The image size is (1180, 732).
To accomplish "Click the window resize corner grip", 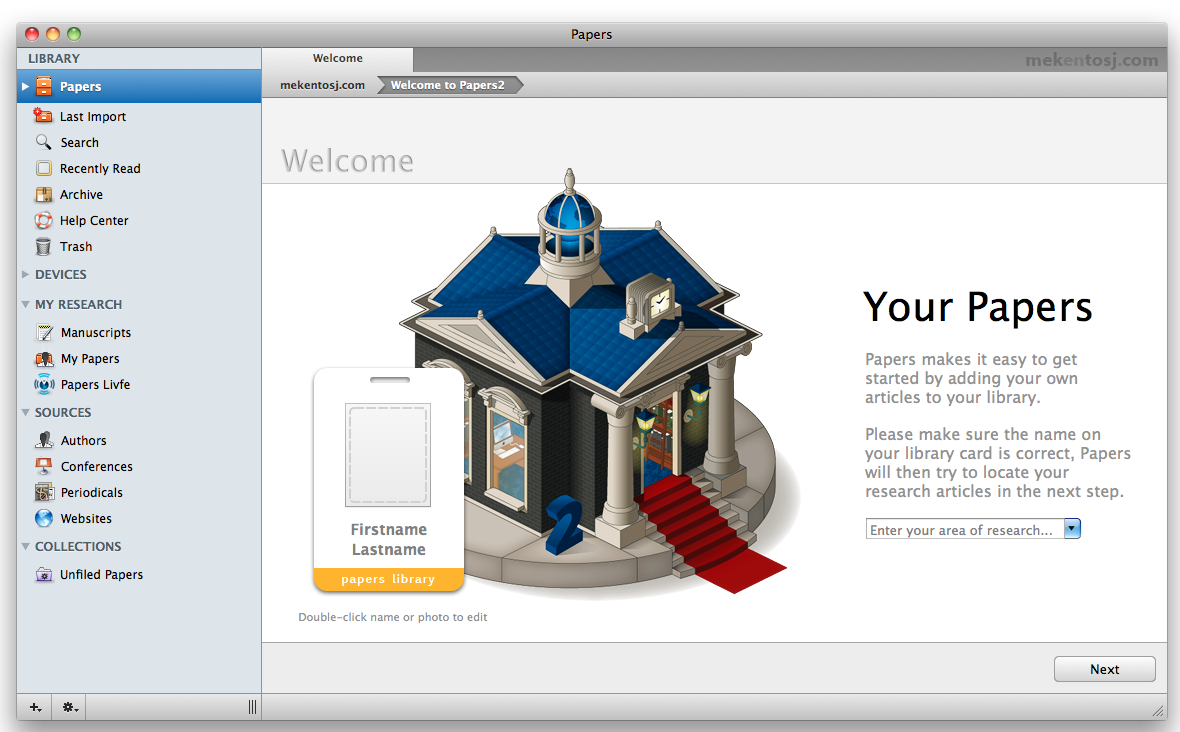I will point(1157,710).
